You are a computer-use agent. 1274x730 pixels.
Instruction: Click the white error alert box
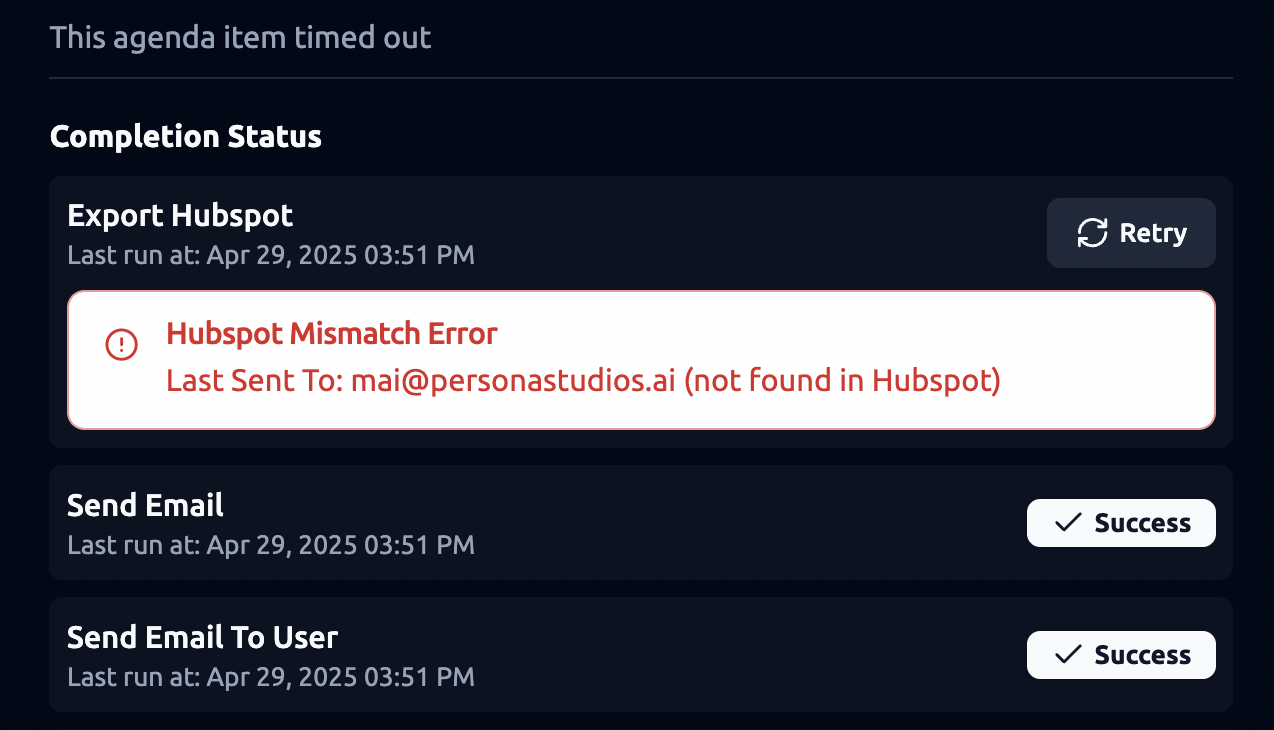641,360
